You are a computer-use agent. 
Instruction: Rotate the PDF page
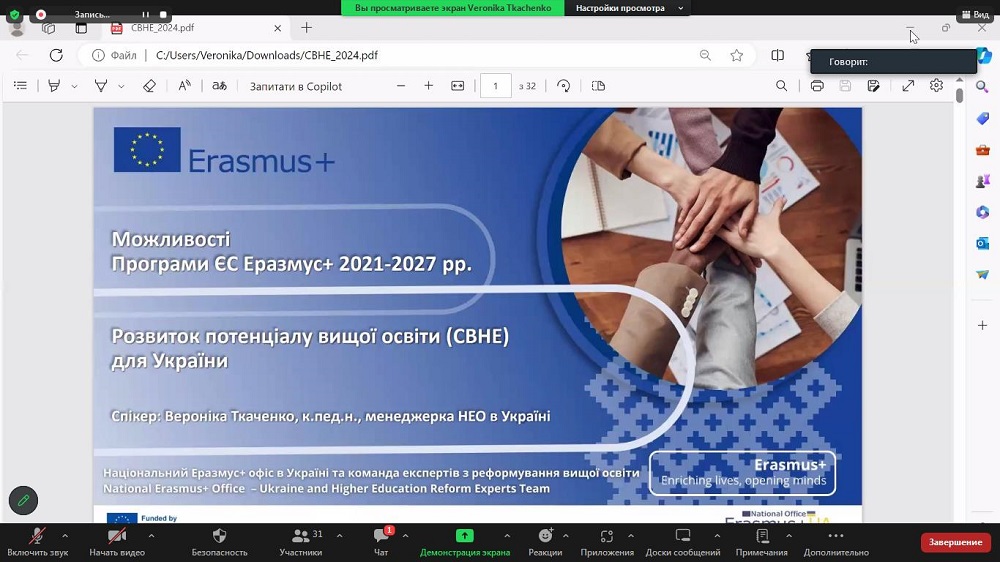564,86
